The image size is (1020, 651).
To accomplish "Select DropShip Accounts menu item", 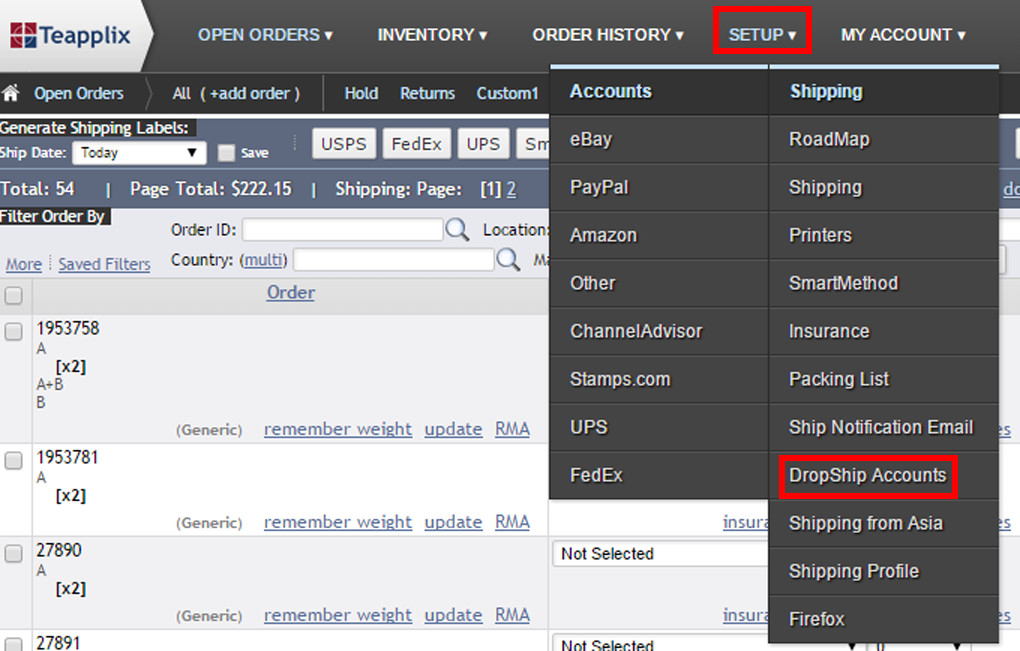I will (884, 475).
